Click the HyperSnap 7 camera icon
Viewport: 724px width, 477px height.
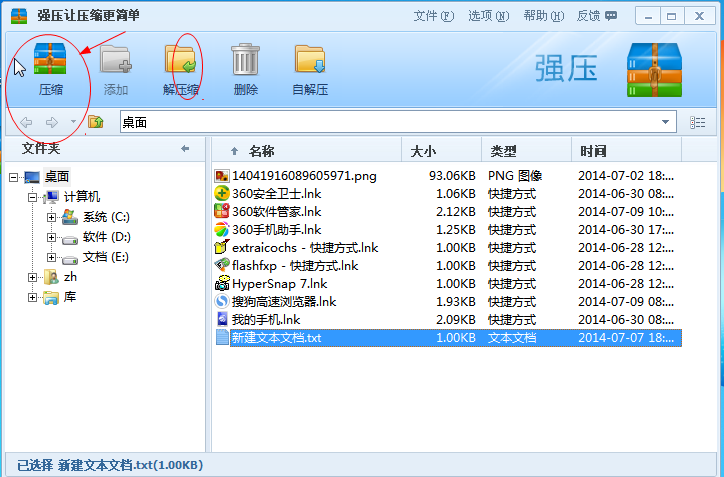pyautogui.click(x=222, y=284)
